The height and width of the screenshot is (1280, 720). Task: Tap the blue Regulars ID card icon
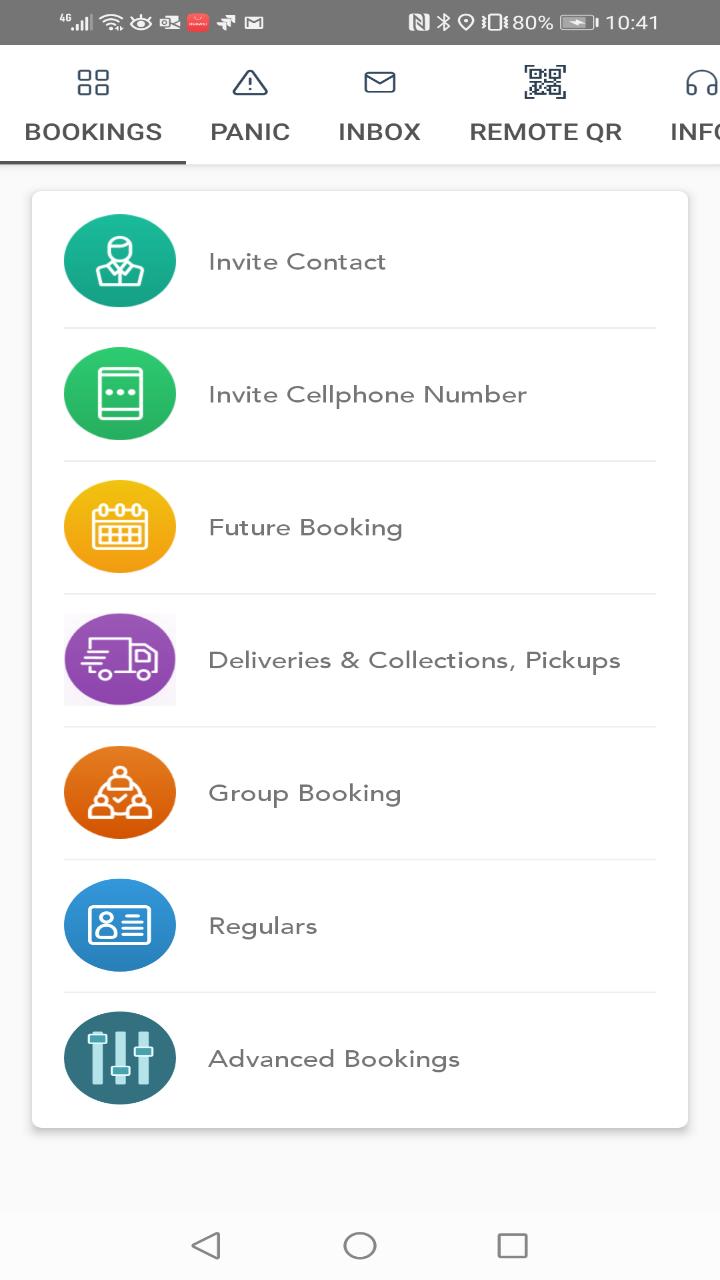pos(120,926)
